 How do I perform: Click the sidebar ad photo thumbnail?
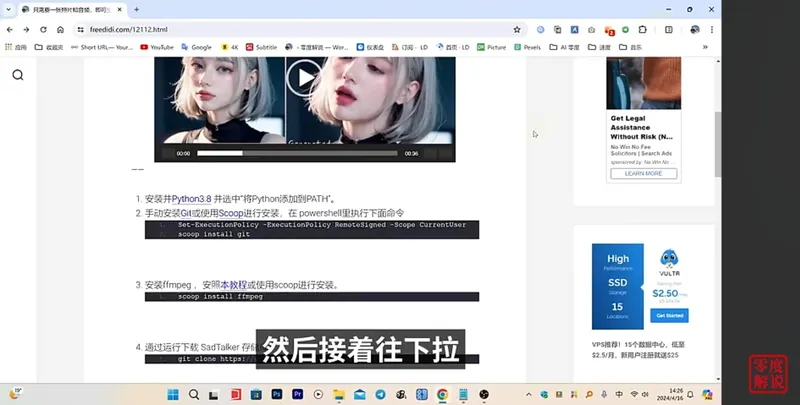click(643, 83)
